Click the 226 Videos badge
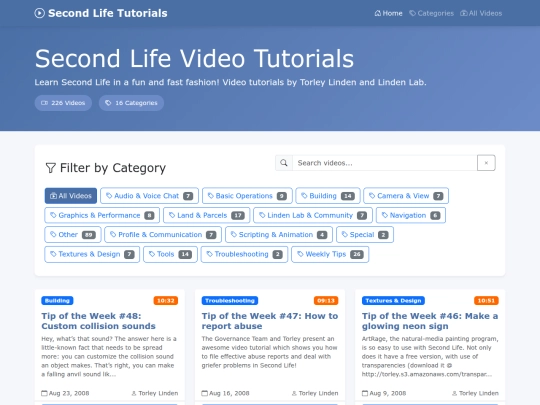The height and width of the screenshot is (405, 540). [x=63, y=103]
